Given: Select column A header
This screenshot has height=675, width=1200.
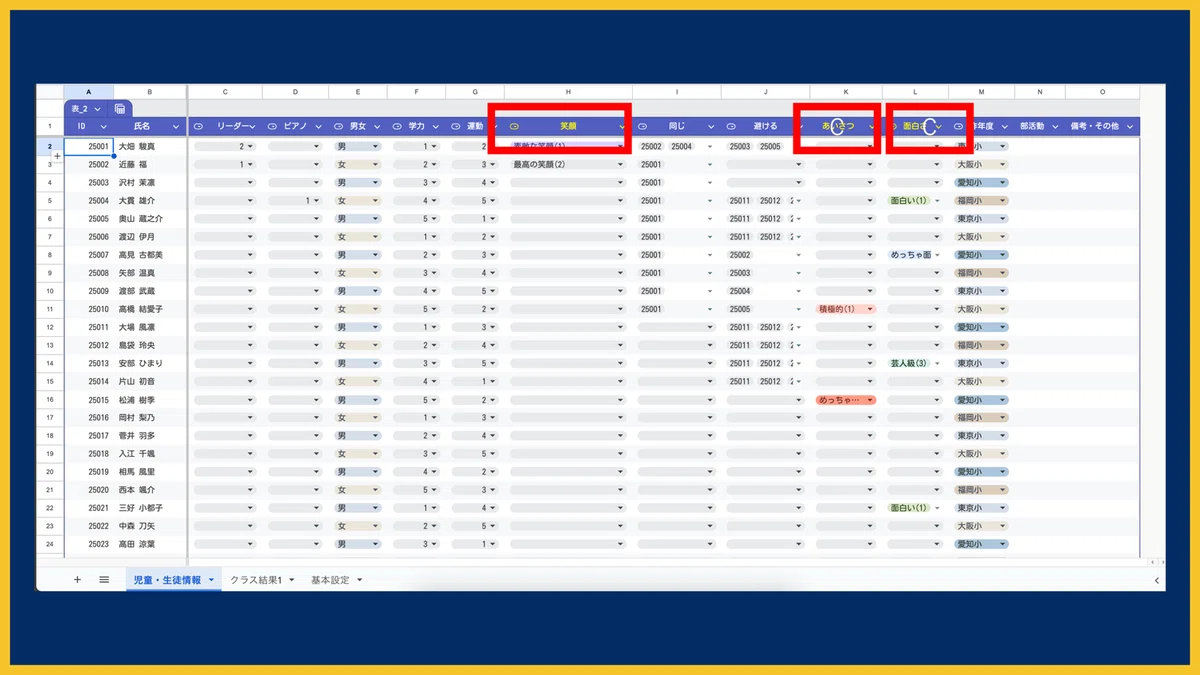Looking at the screenshot, I should [x=89, y=92].
